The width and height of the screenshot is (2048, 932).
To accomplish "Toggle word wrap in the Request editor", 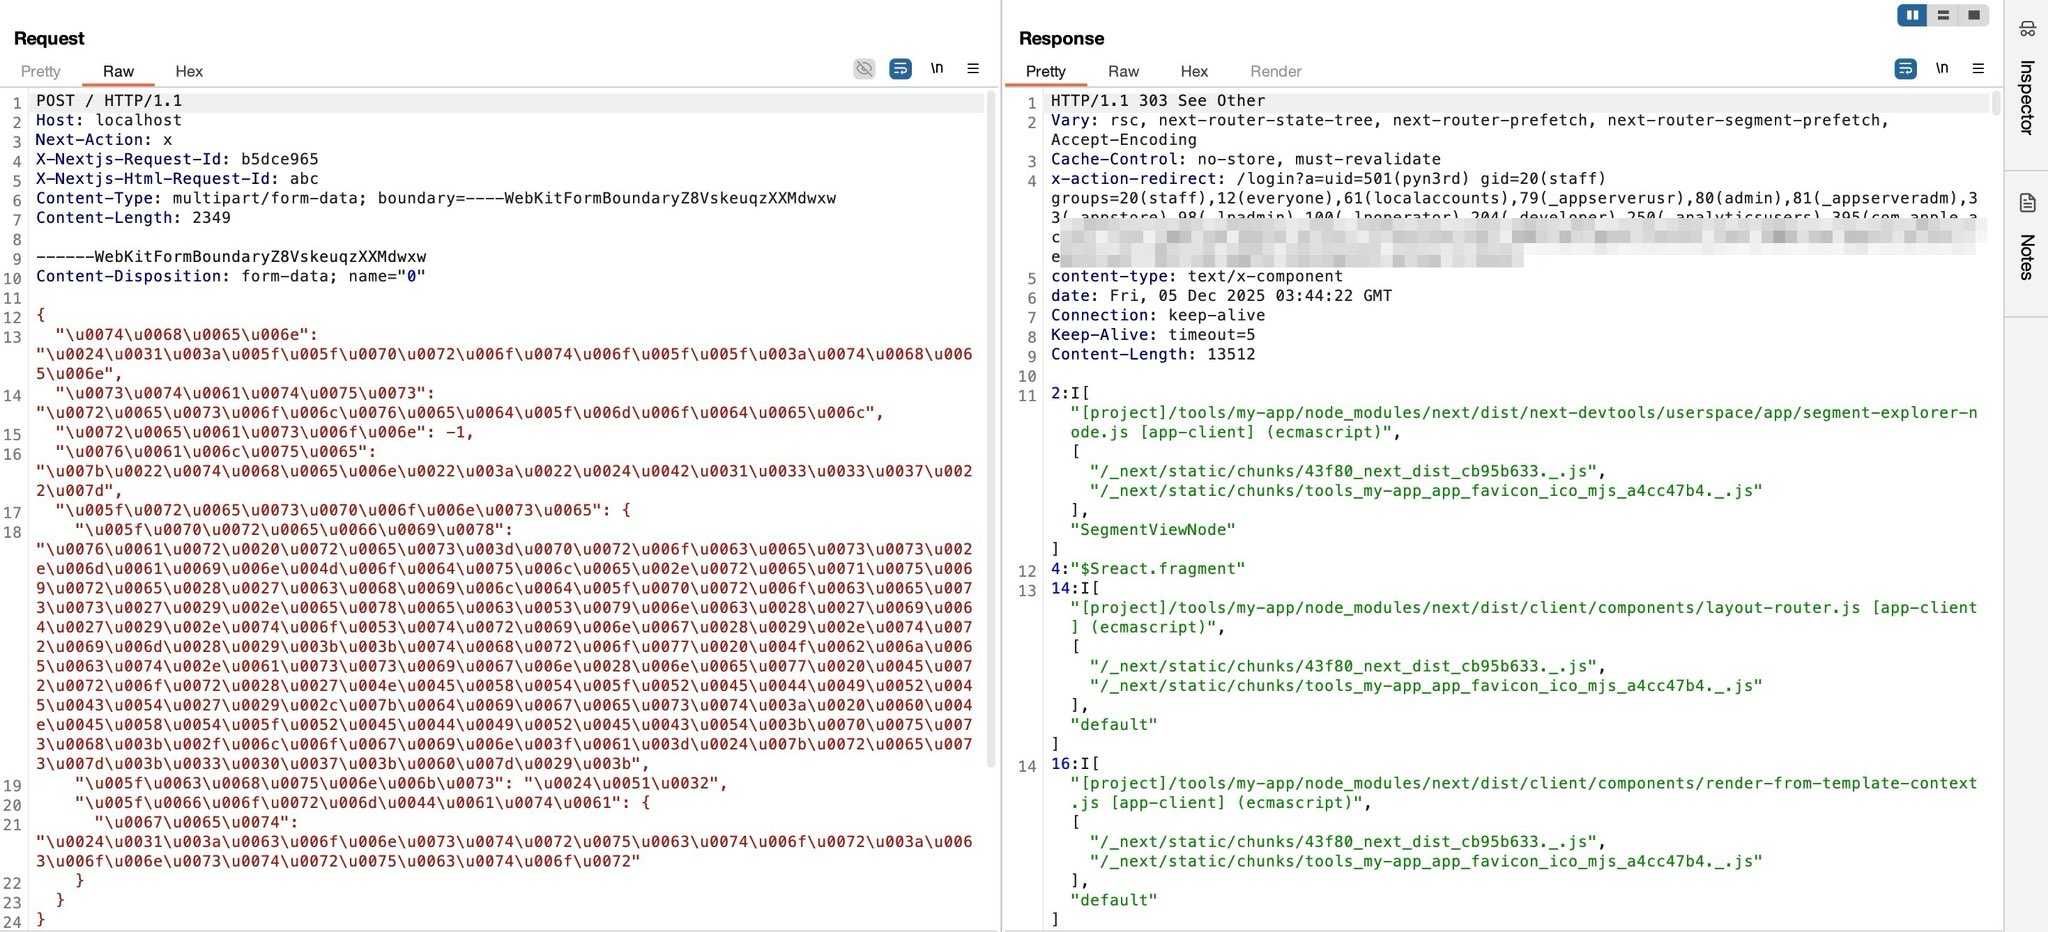I will click(900, 68).
